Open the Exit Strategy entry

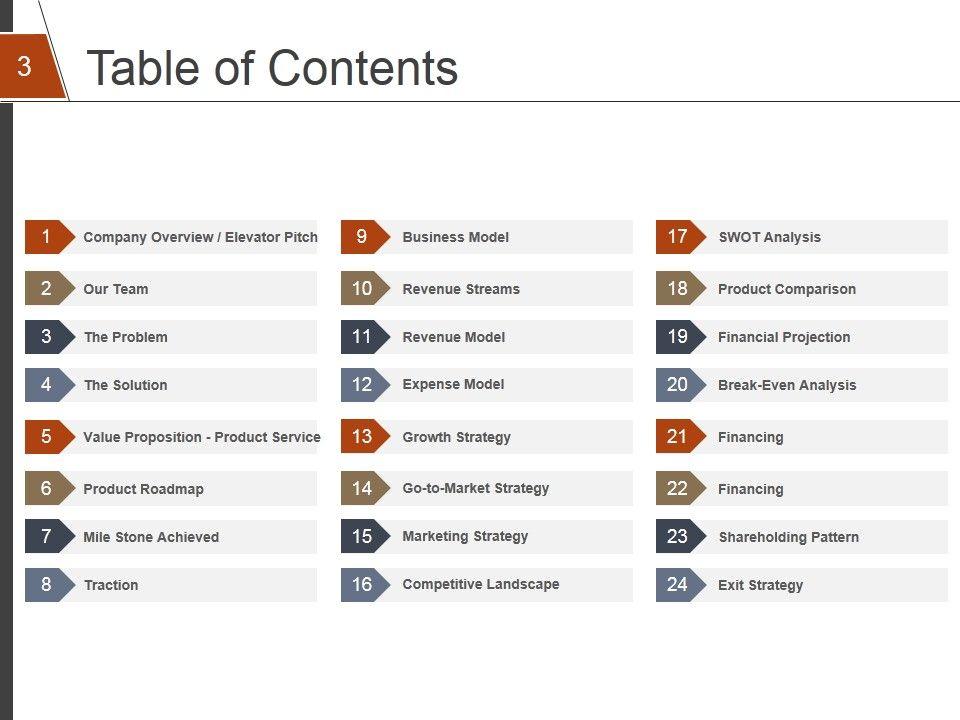(x=760, y=586)
